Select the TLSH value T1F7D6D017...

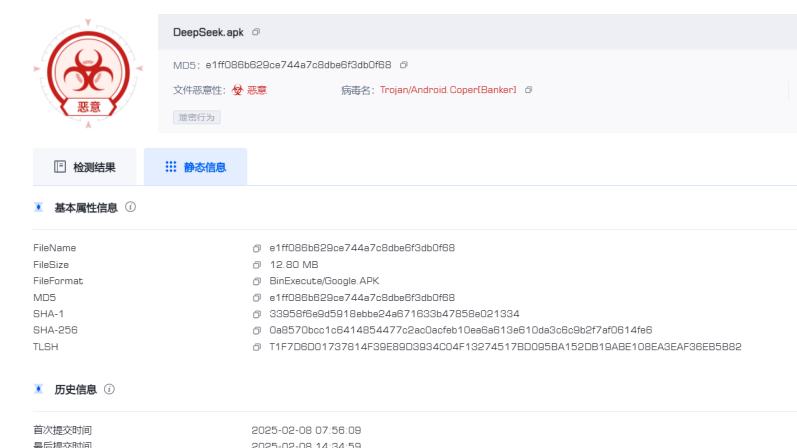coord(505,347)
